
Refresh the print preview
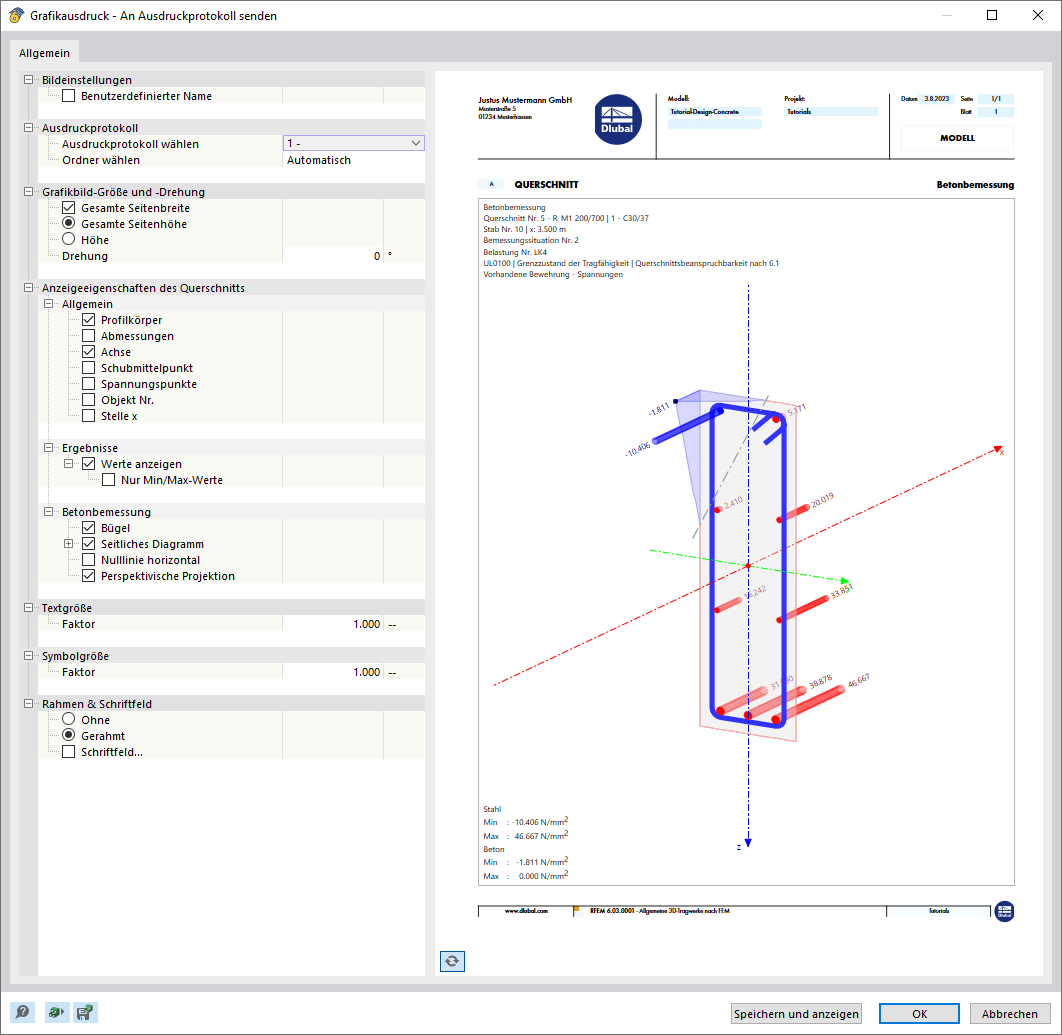[x=452, y=960]
